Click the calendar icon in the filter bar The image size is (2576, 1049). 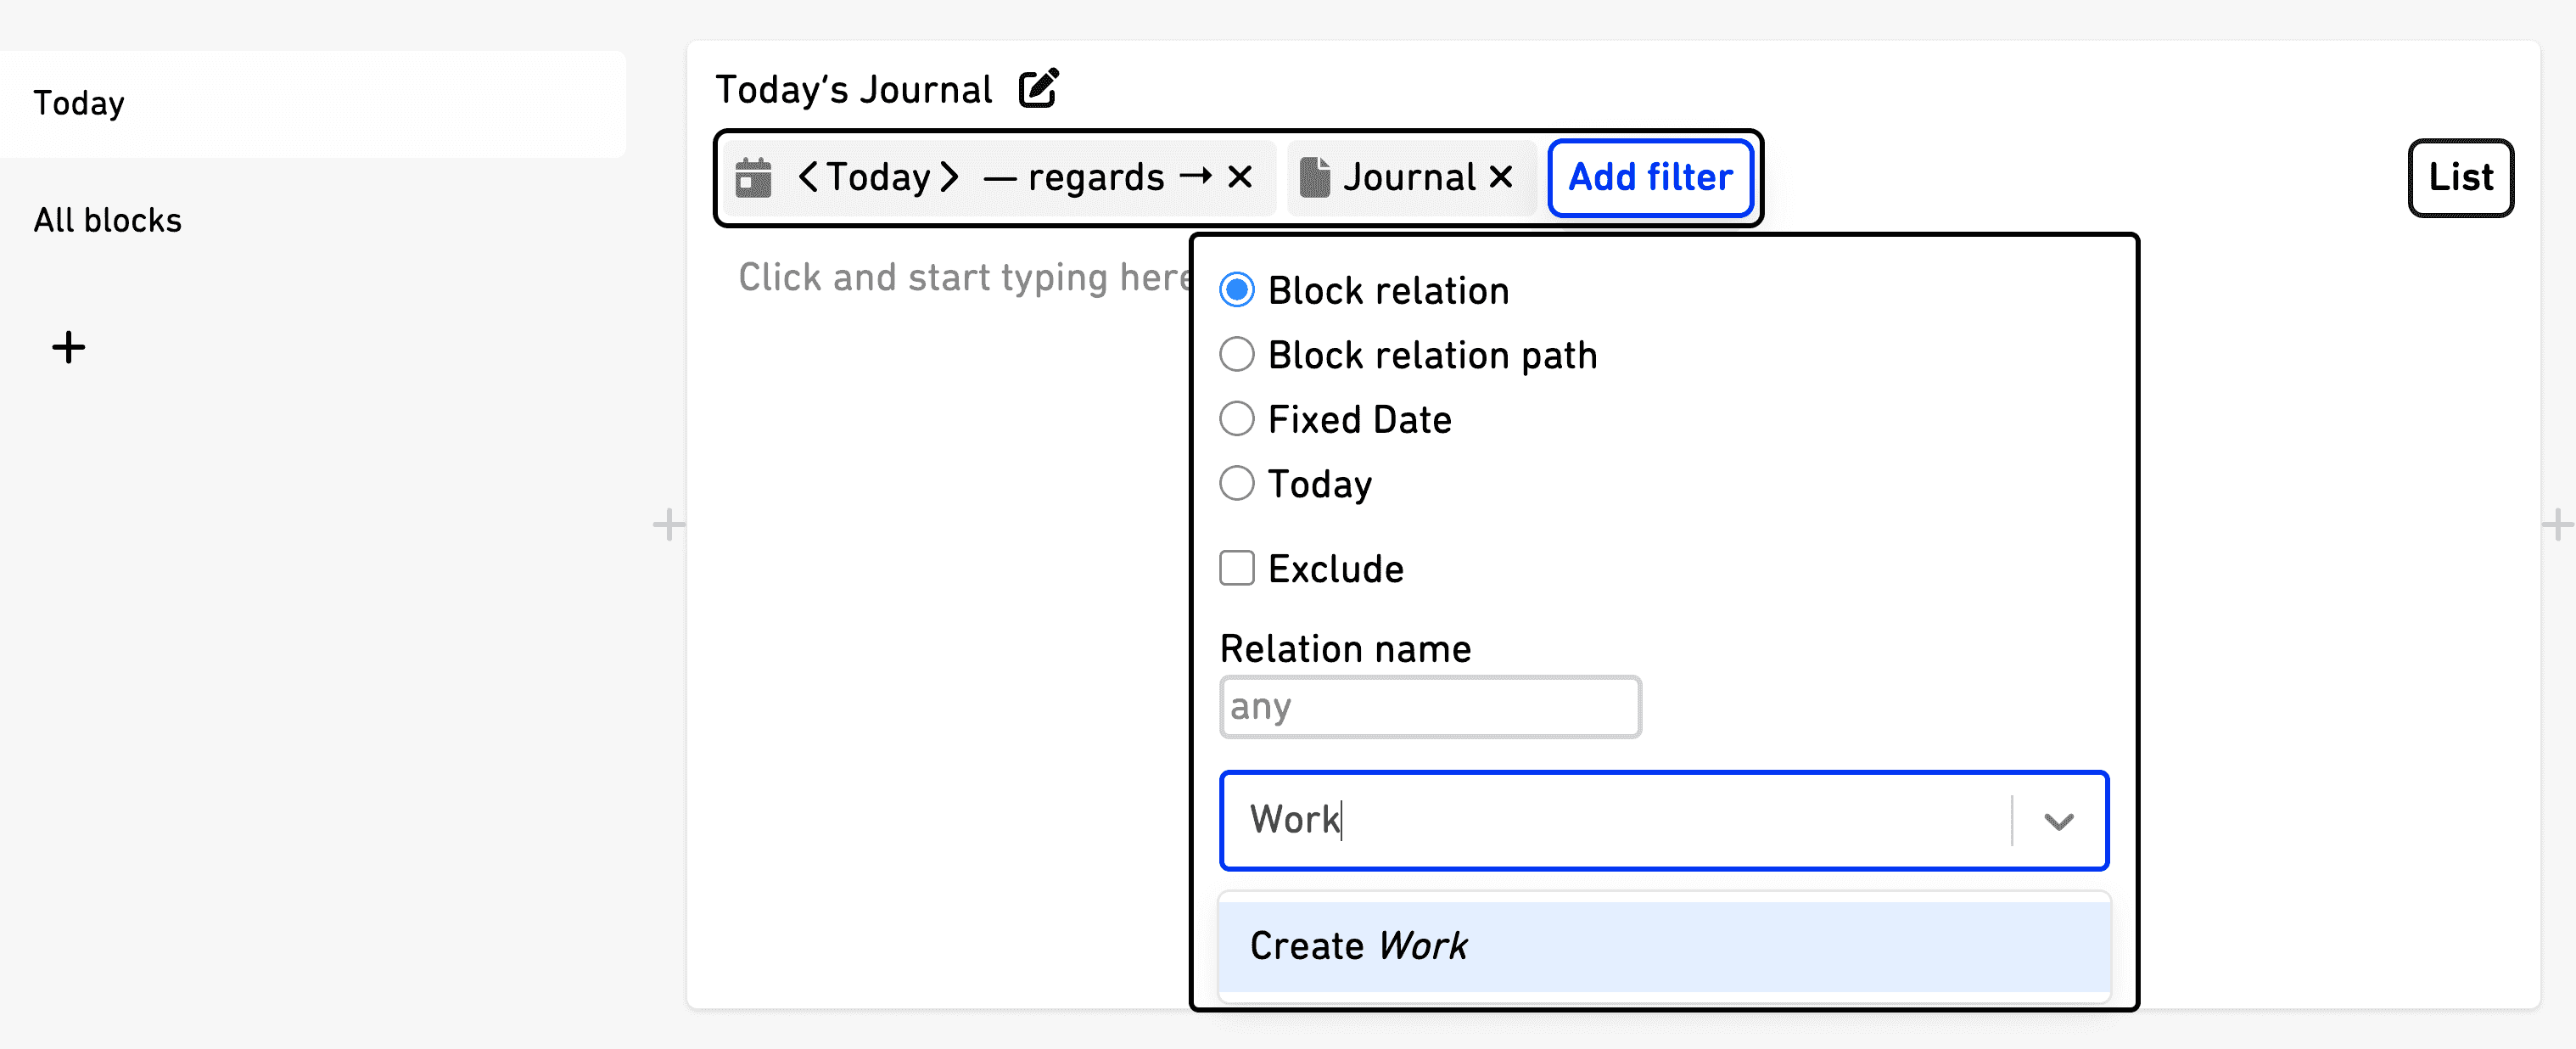753,178
